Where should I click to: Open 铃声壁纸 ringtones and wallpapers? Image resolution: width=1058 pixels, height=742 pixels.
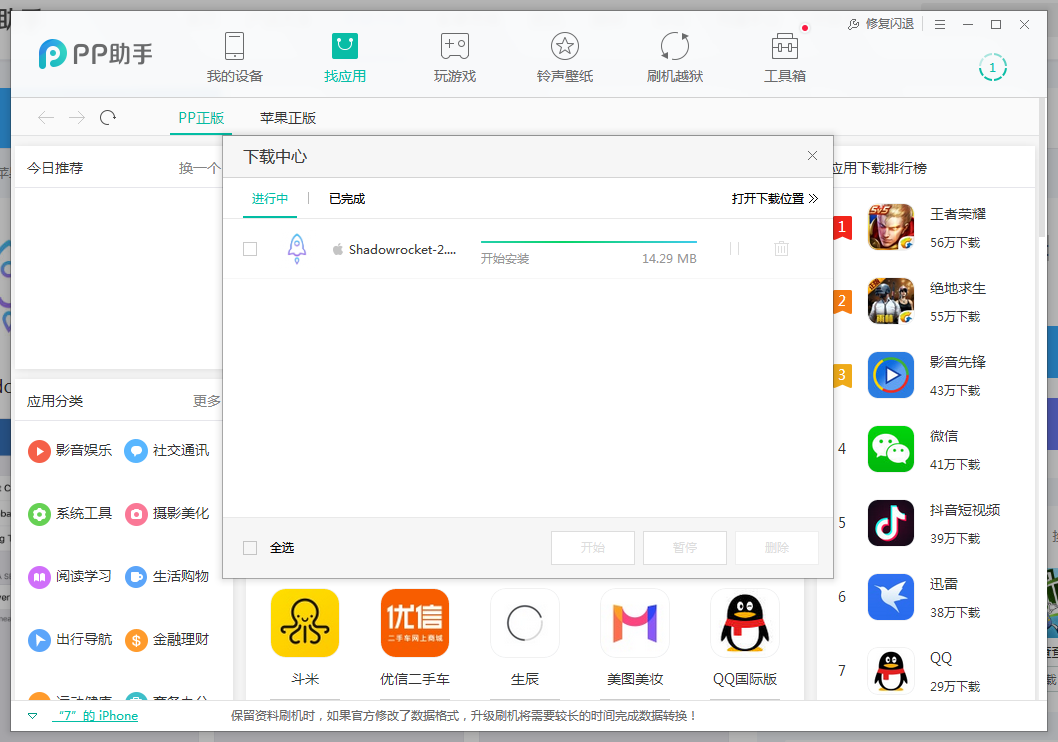coord(565,58)
